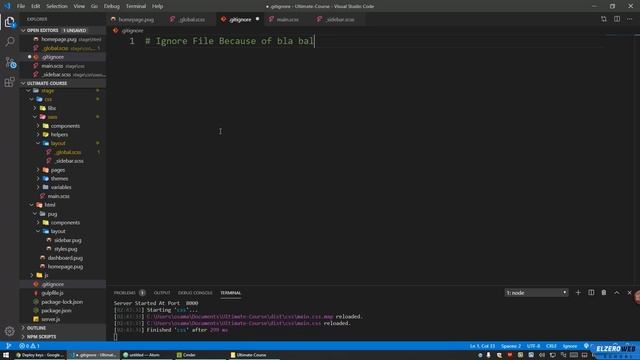Click the Open Changes icon in editor toolbar
Screen dimensions: 640x360
click(604, 19)
